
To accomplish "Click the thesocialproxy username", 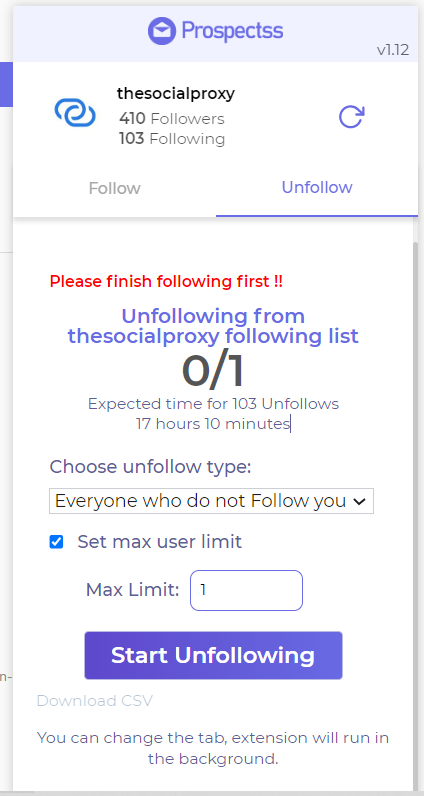I will coord(176,93).
